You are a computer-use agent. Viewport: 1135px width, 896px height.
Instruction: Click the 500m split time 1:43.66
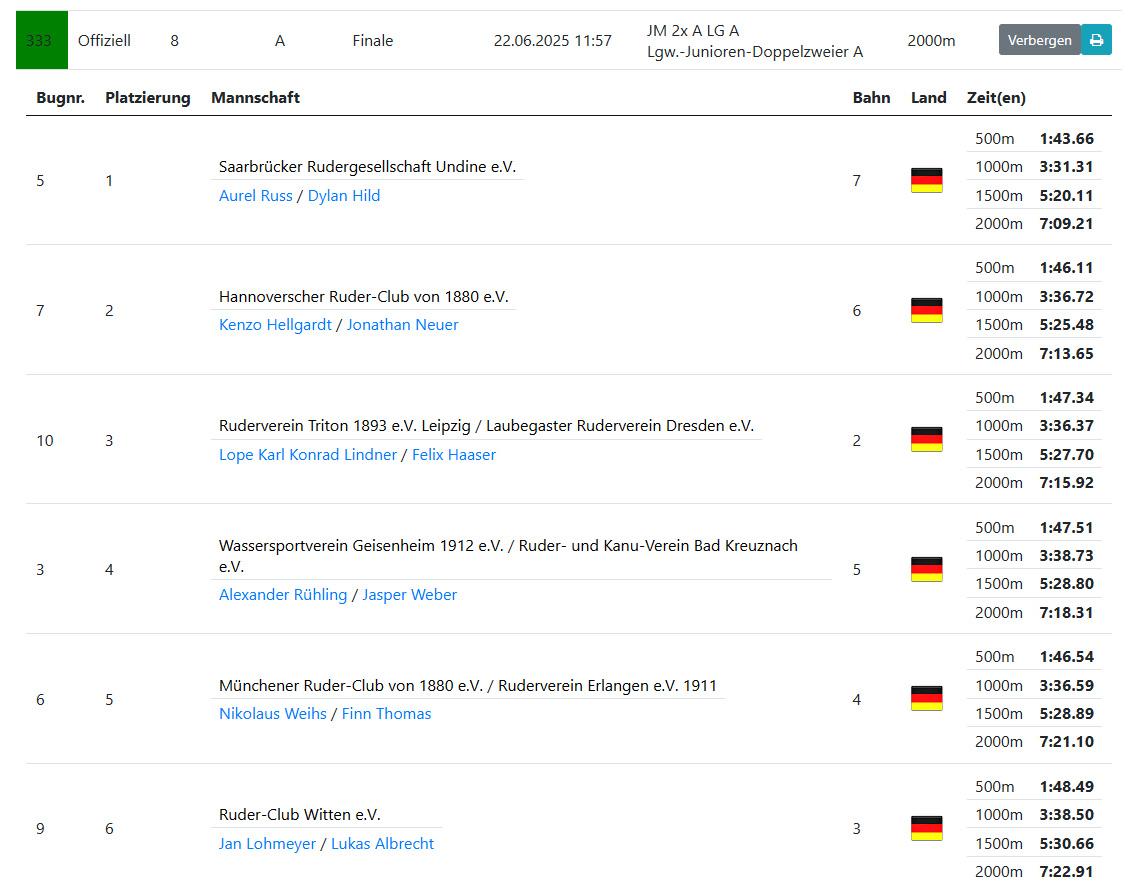coord(1066,138)
